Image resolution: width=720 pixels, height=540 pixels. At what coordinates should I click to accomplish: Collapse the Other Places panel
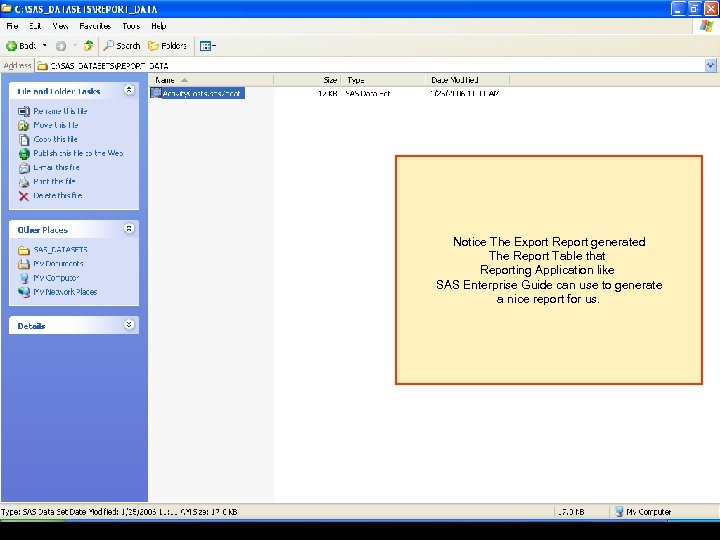(x=129, y=228)
